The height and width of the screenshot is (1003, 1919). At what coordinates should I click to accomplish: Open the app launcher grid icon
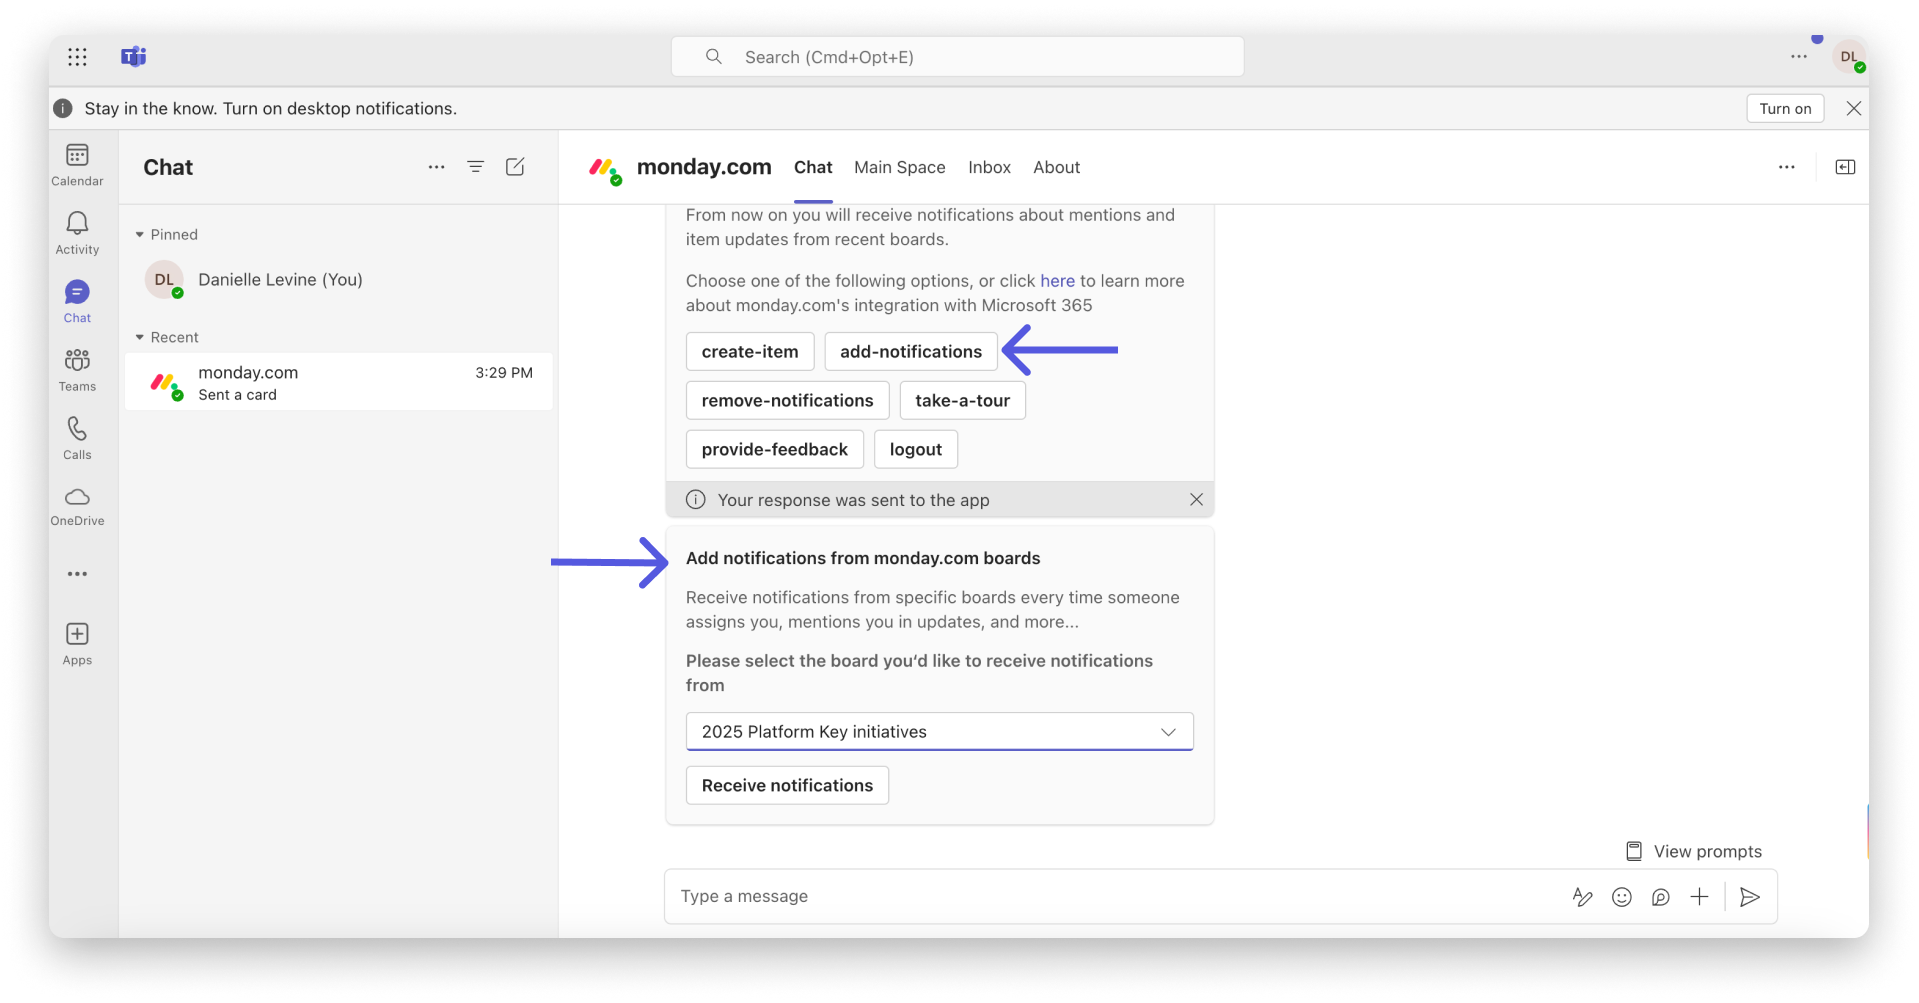tap(77, 57)
